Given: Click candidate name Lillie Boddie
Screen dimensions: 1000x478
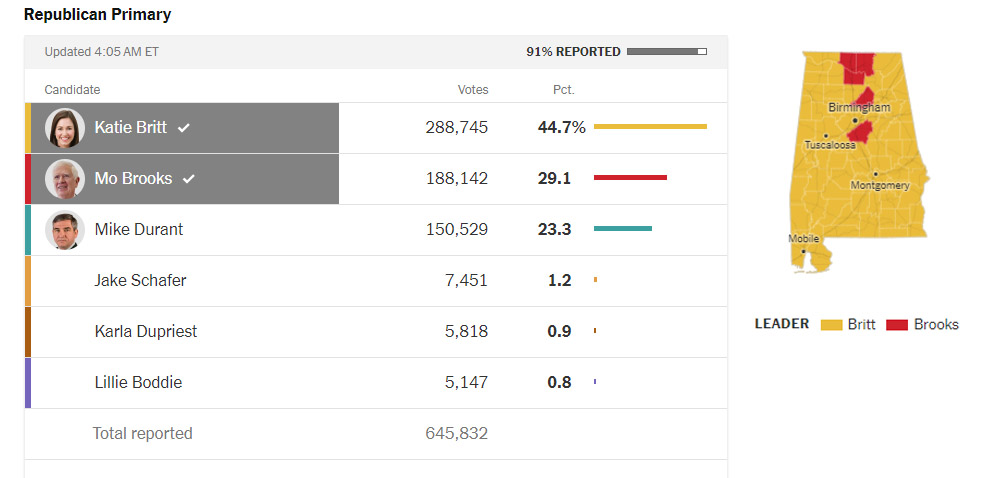Looking at the screenshot, I should tap(138, 383).
